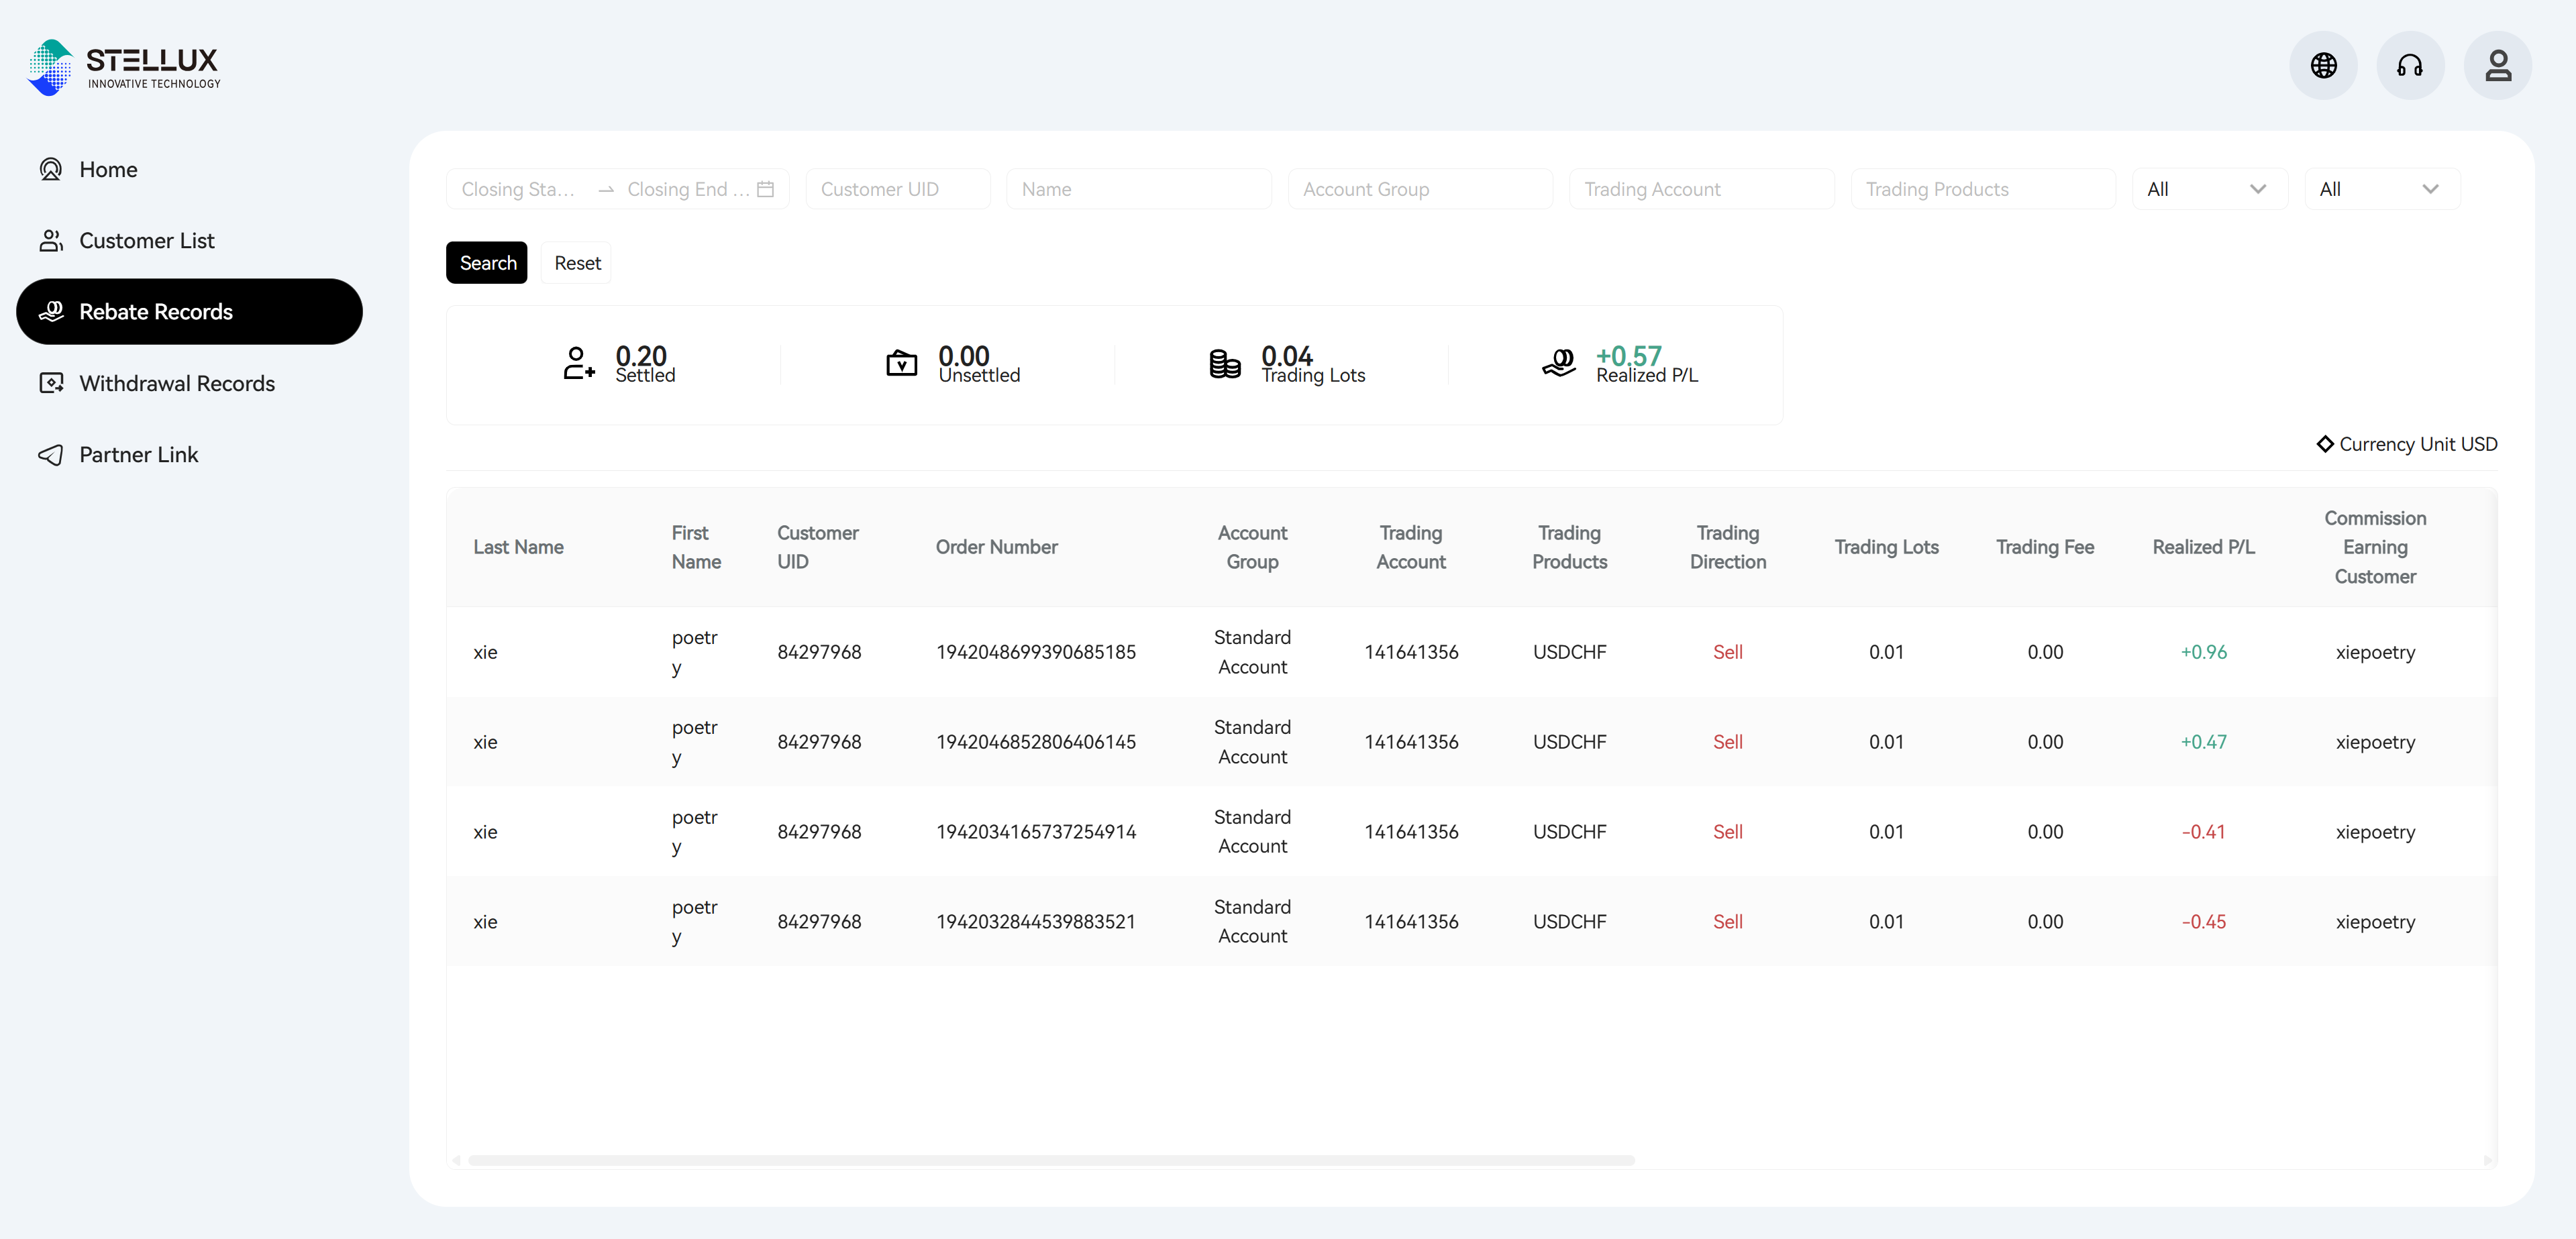Click the Rebate Records sidebar icon
This screenshot has width=2576, height=1239.
[x=51, y=312]
